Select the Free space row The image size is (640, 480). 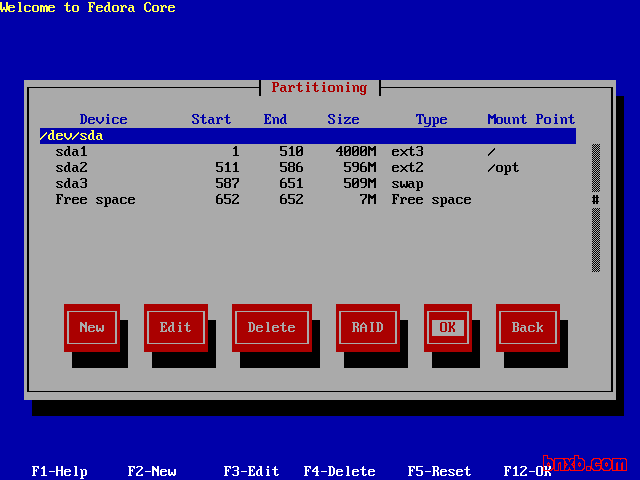point(307,199)
